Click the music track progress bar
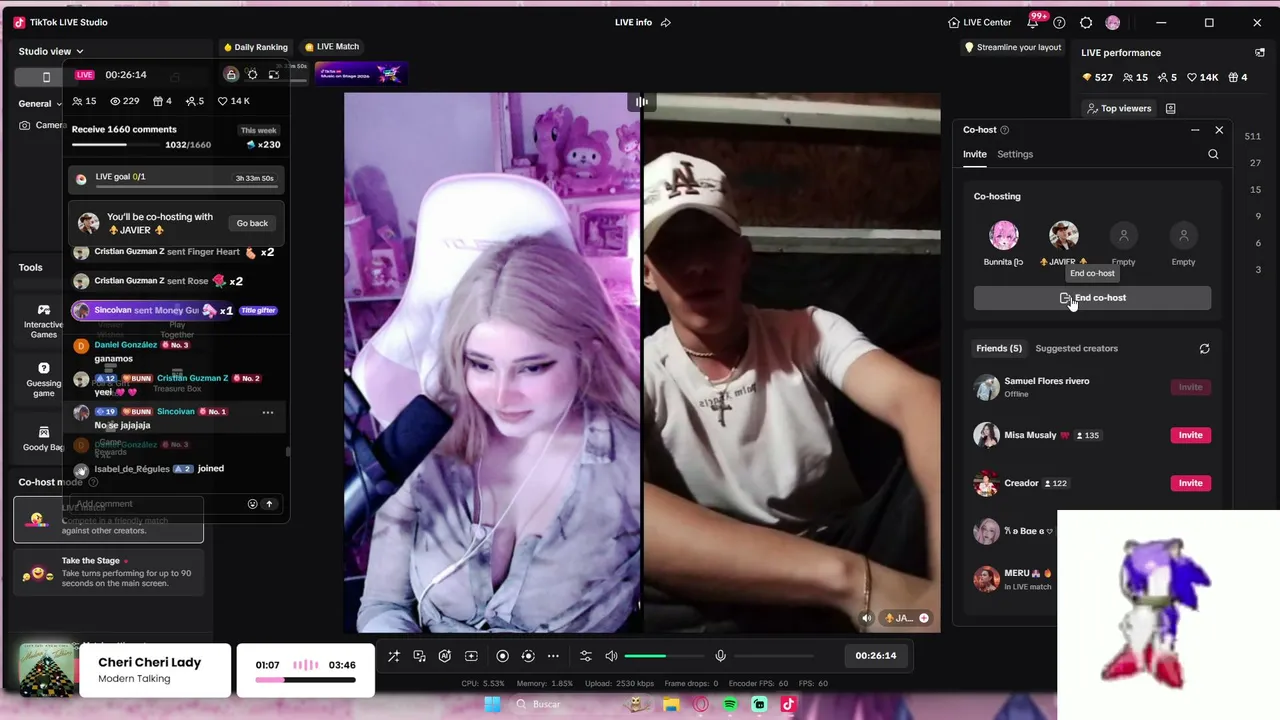The height and width of the screenshot is (720, 1280). click(x=305, y=680)
